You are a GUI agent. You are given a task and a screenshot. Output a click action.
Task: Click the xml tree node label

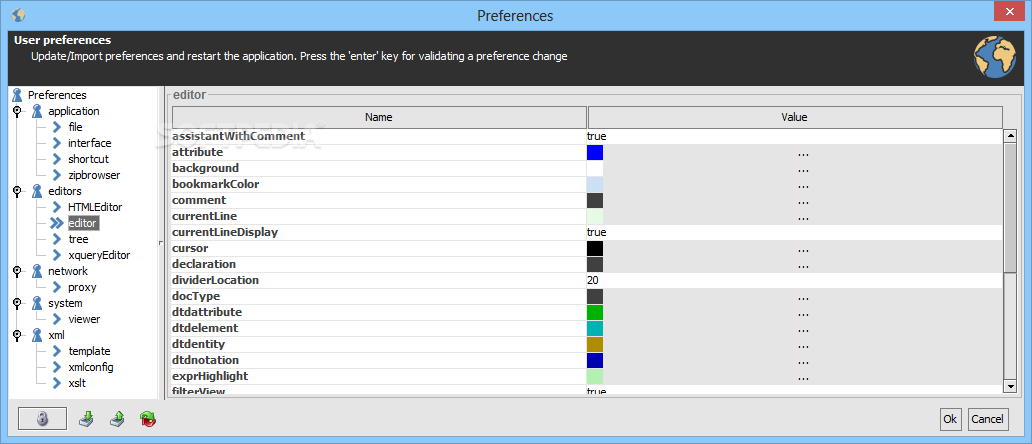coord(56,335)
